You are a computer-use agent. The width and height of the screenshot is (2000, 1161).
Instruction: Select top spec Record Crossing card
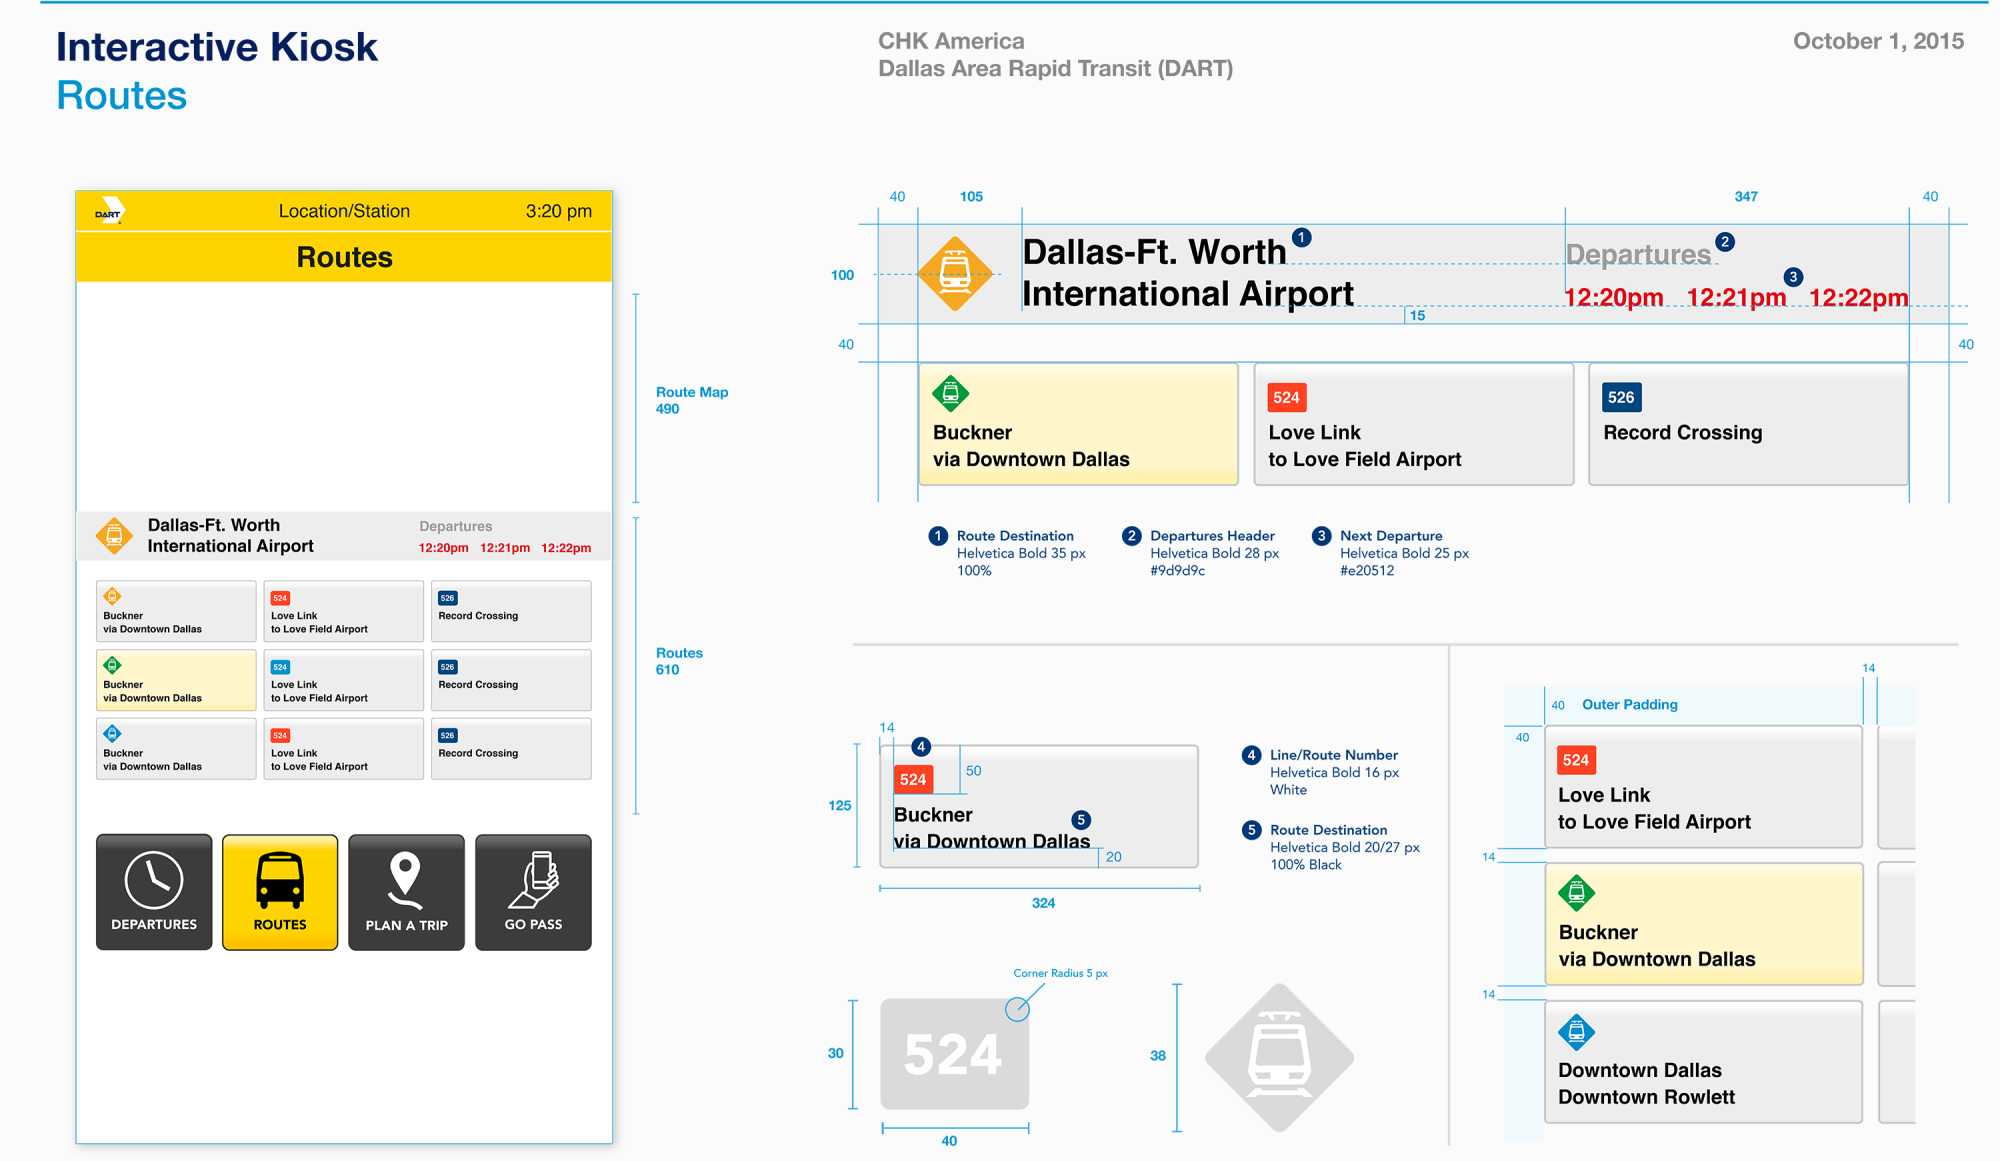[1748, 424]
